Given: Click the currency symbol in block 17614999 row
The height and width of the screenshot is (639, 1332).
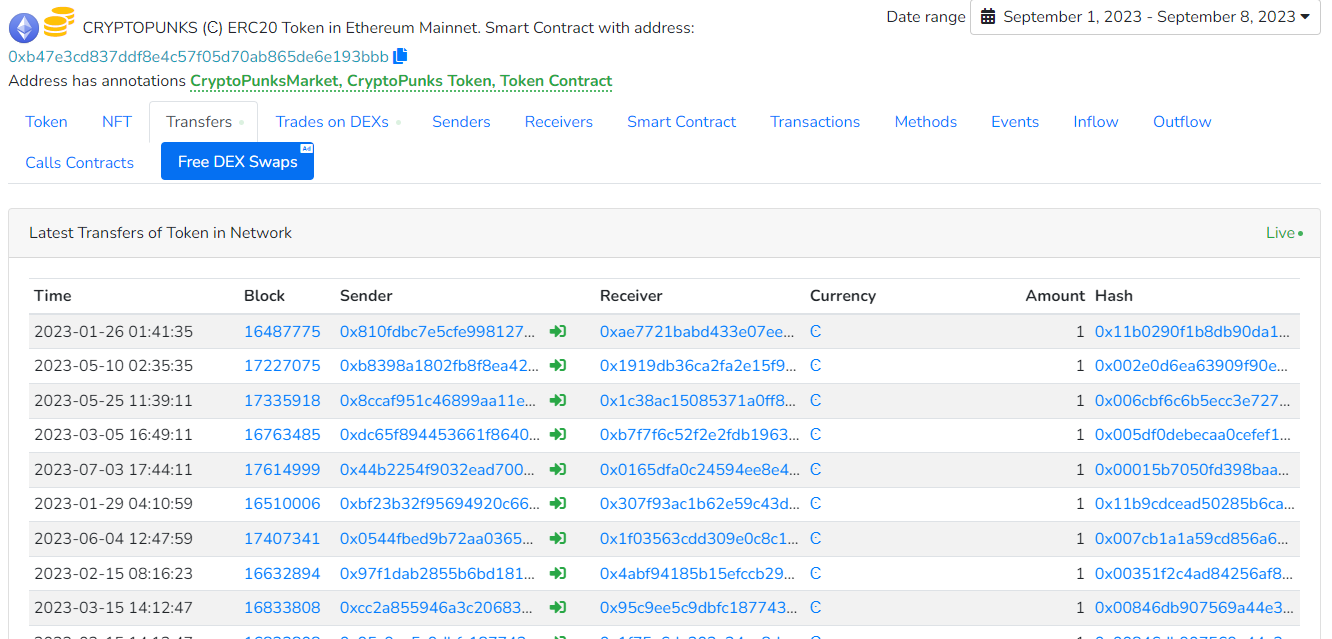Looking at the screenshot, I should 816,470.
